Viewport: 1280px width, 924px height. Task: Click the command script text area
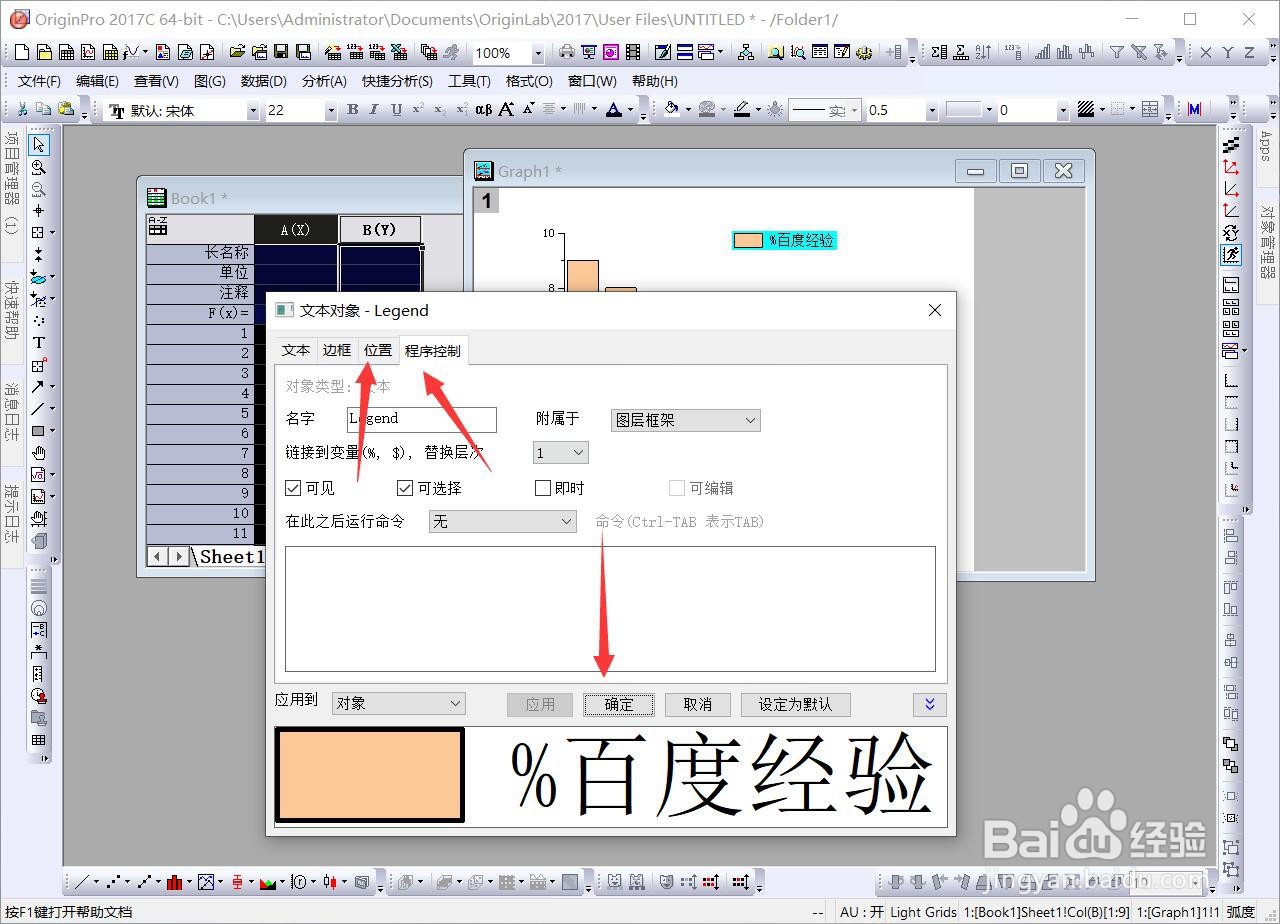tap(610, 609)
